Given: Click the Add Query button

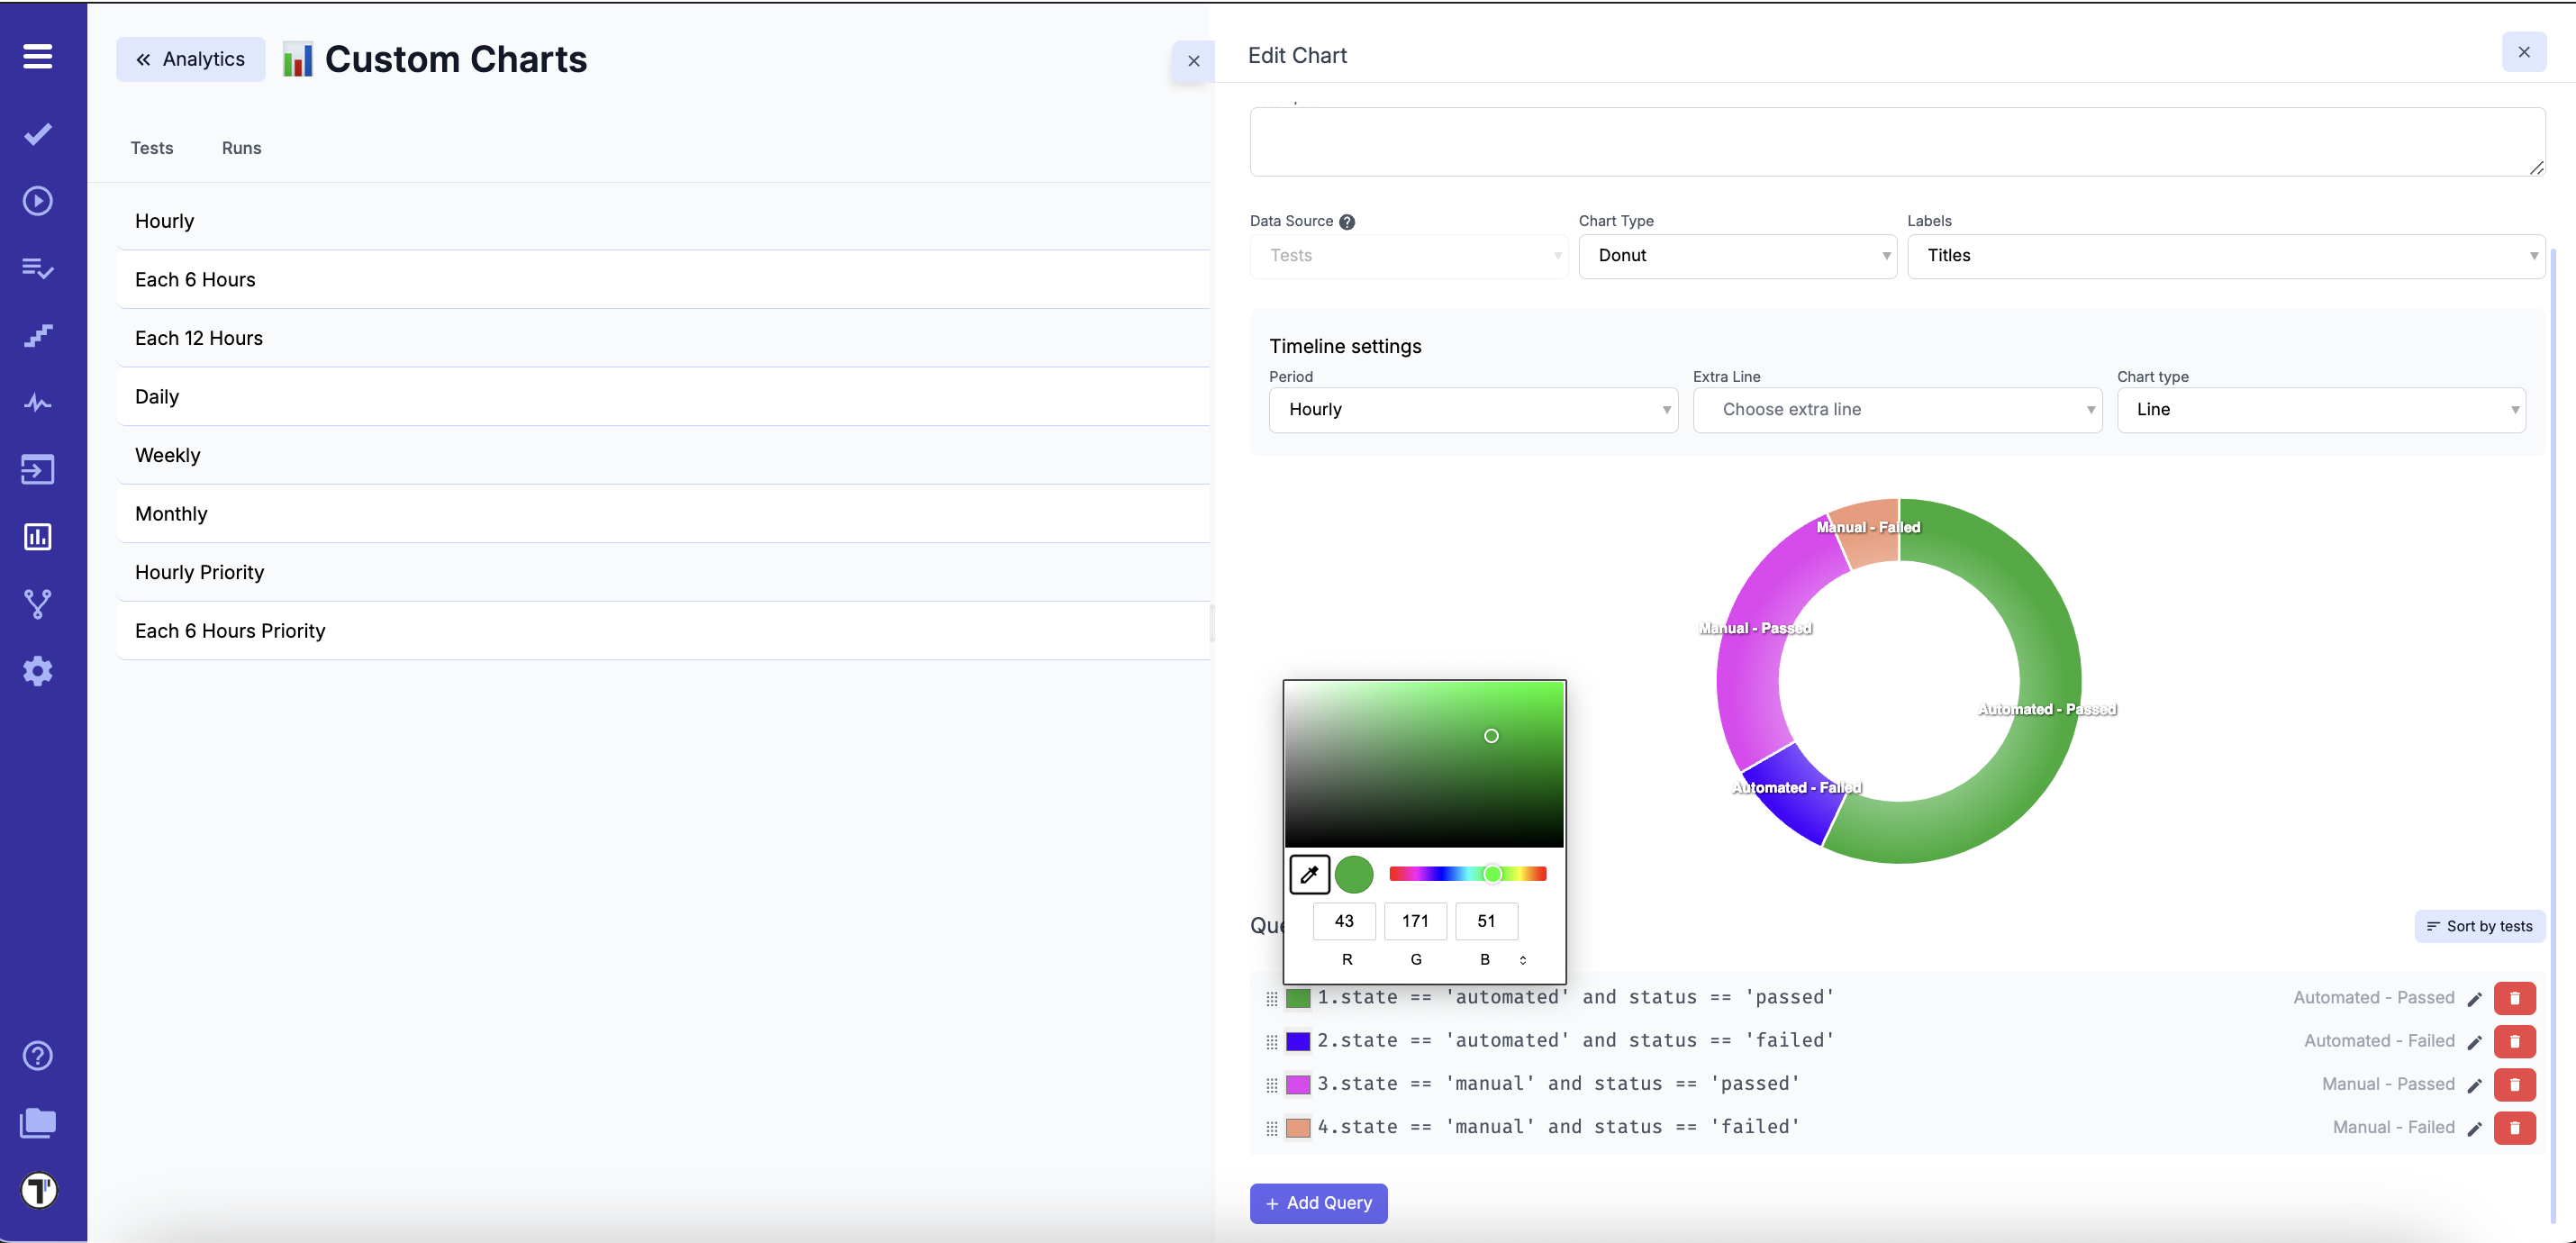Looking at the screenshot, I should pos(1318,1203).
